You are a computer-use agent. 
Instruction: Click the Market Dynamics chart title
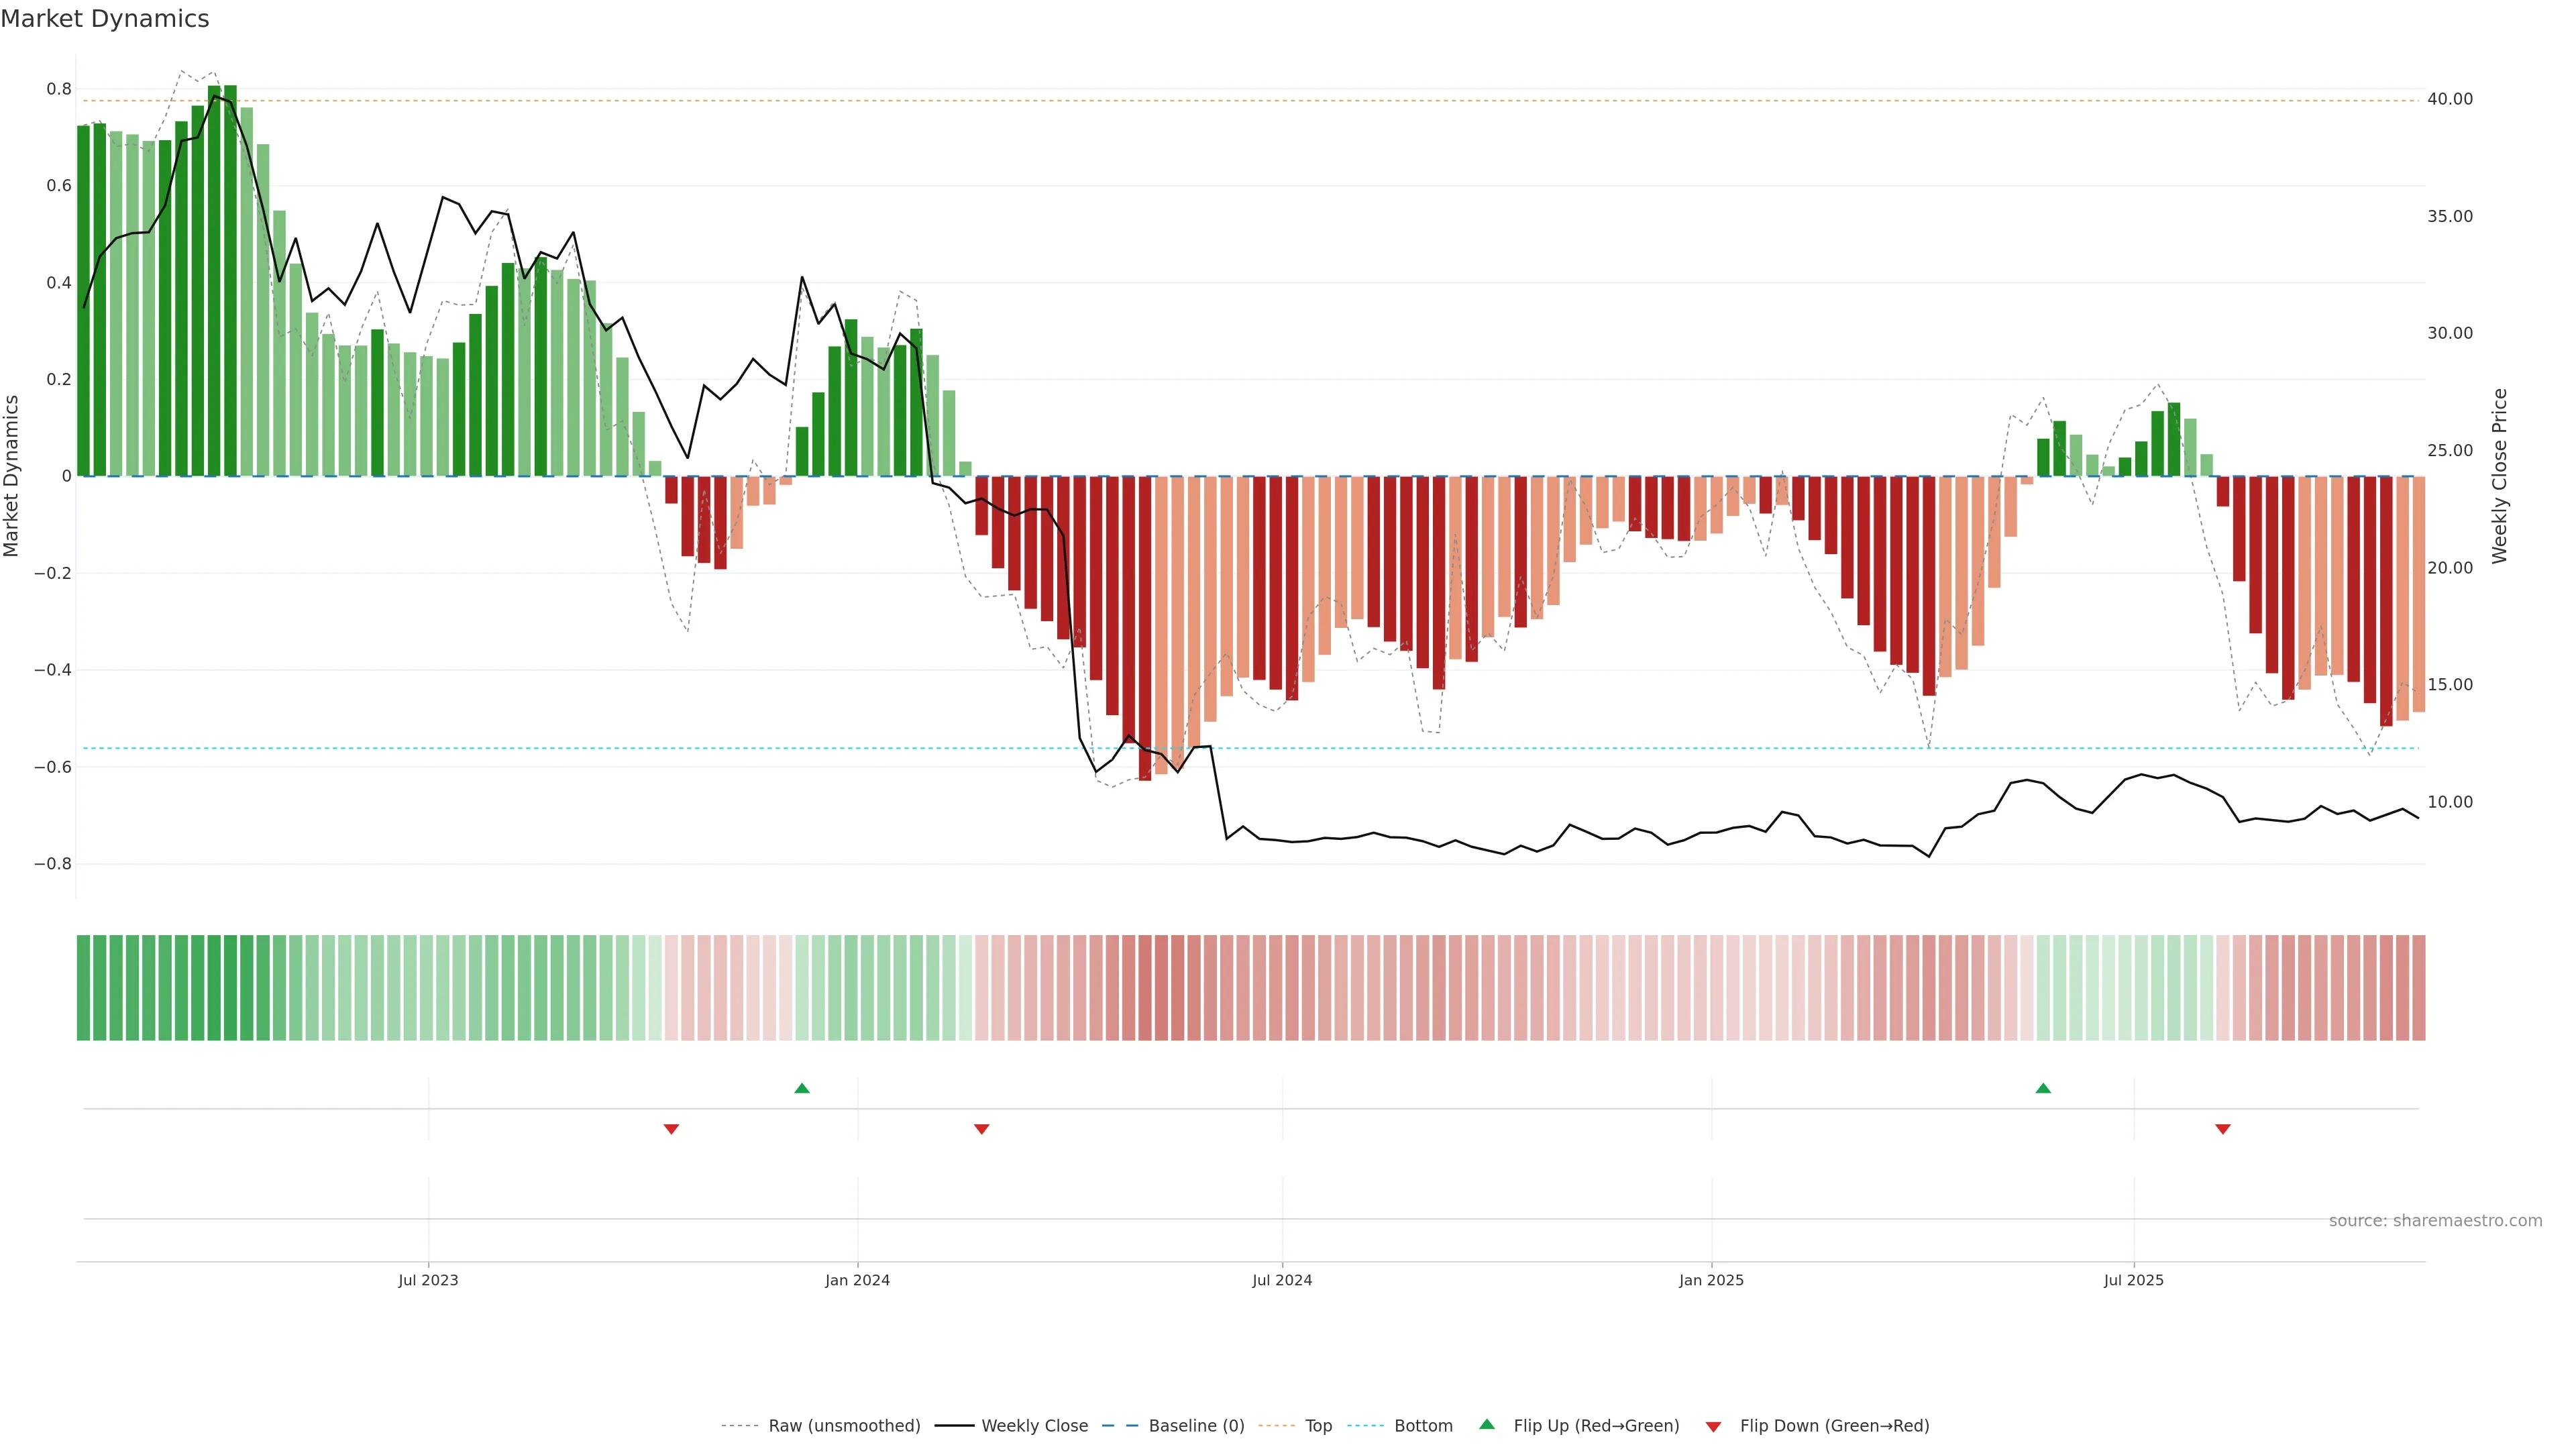105,19
